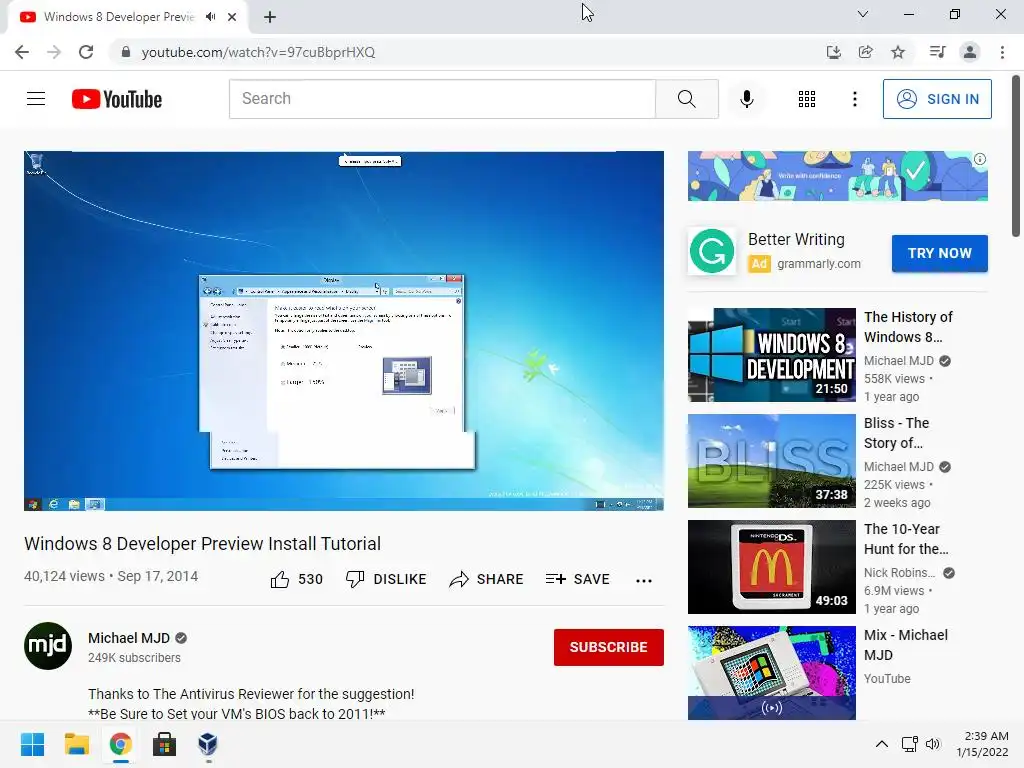This screenshot has height=768, width=1024.
Task: Open the ad info icon
Action: pos(980,159)
